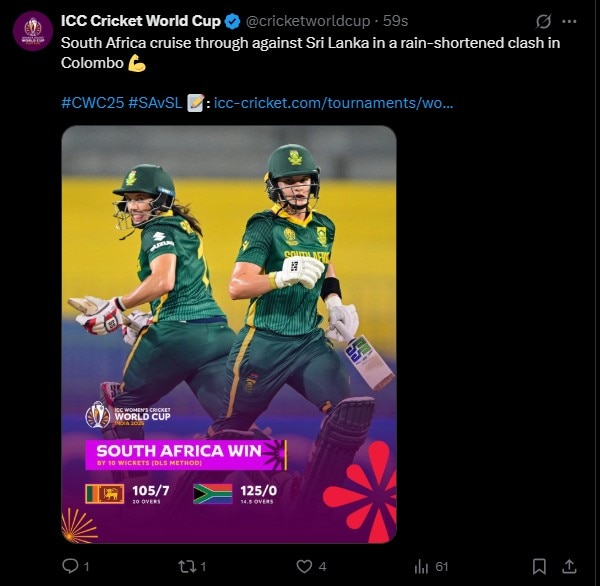This screenshot has height=586, width=600.
Task: Share the tweet via the upload arrow icon
Action: tap(570, 566)
